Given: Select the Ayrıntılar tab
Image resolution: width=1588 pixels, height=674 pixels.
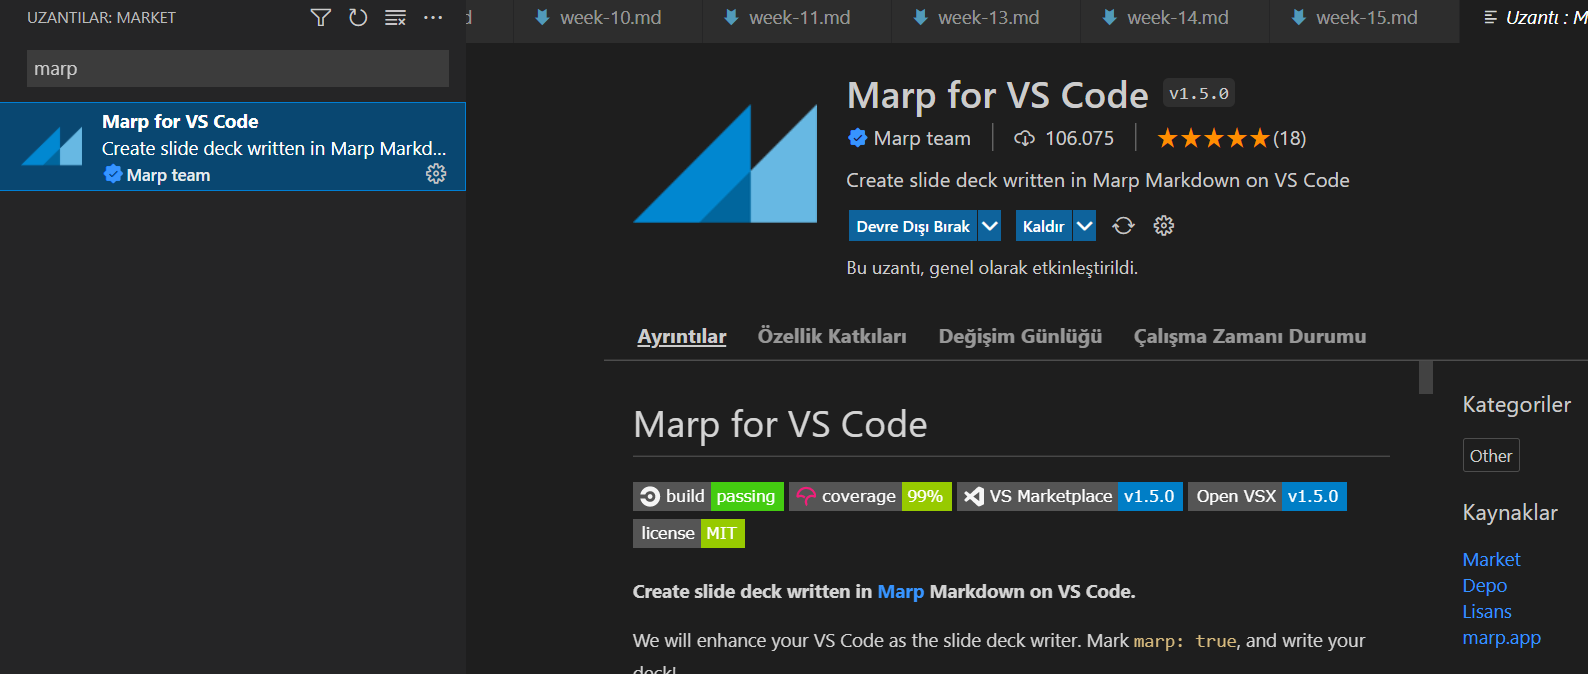Looking at the screenshot, I should [x=682, y=336].
